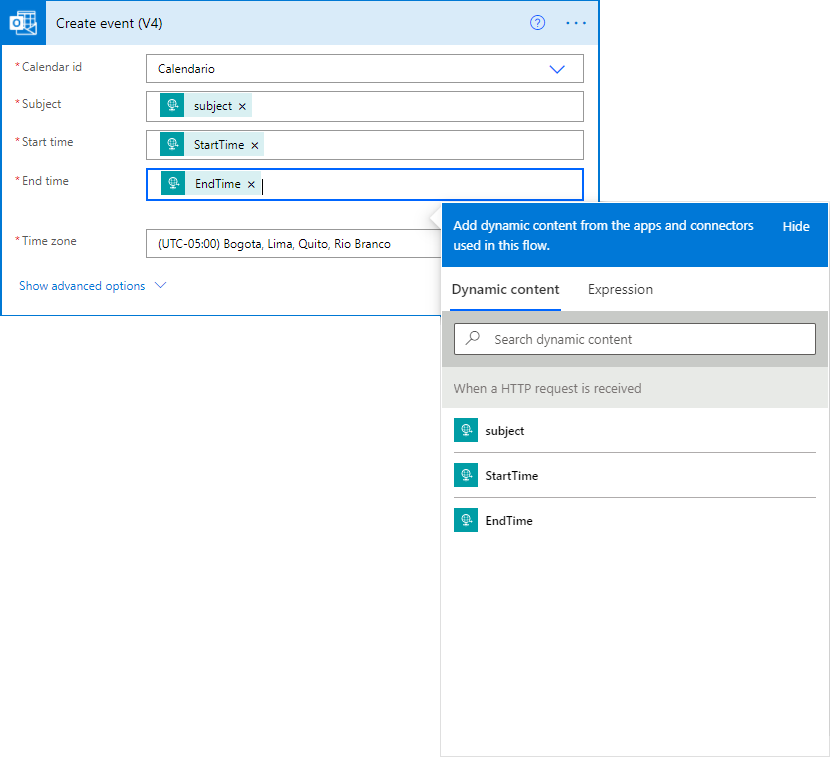Select StartTime in dynamic content list
Screen dimensions: 830x757
pyautogui.click(x=635, y=475)
